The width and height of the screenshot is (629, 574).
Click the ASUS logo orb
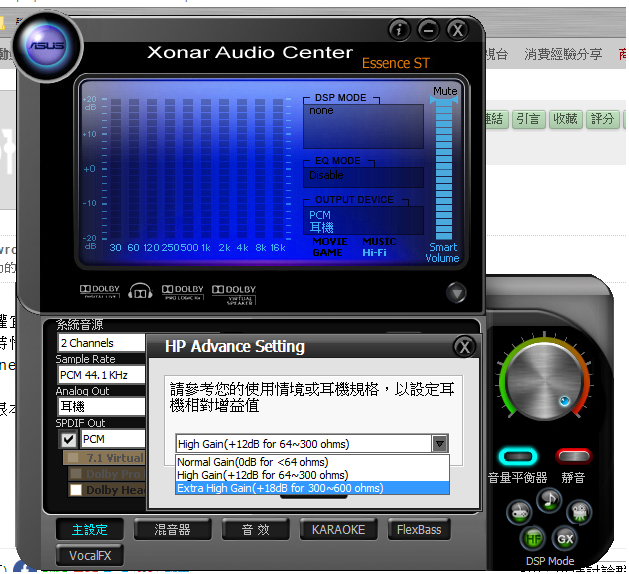click(47, 46)
